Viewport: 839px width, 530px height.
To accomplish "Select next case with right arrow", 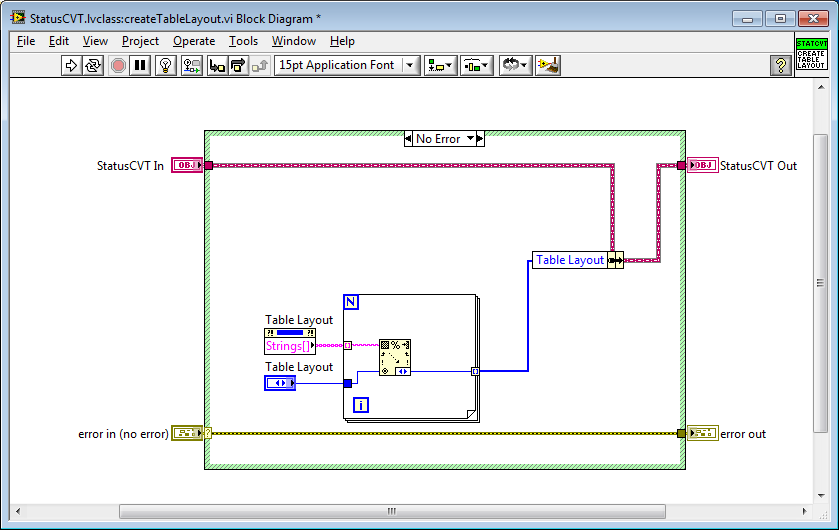I will 480,139.
